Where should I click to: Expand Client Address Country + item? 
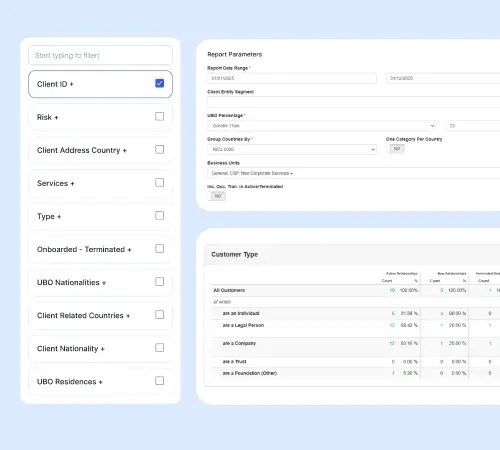click(x=100, y=150)
